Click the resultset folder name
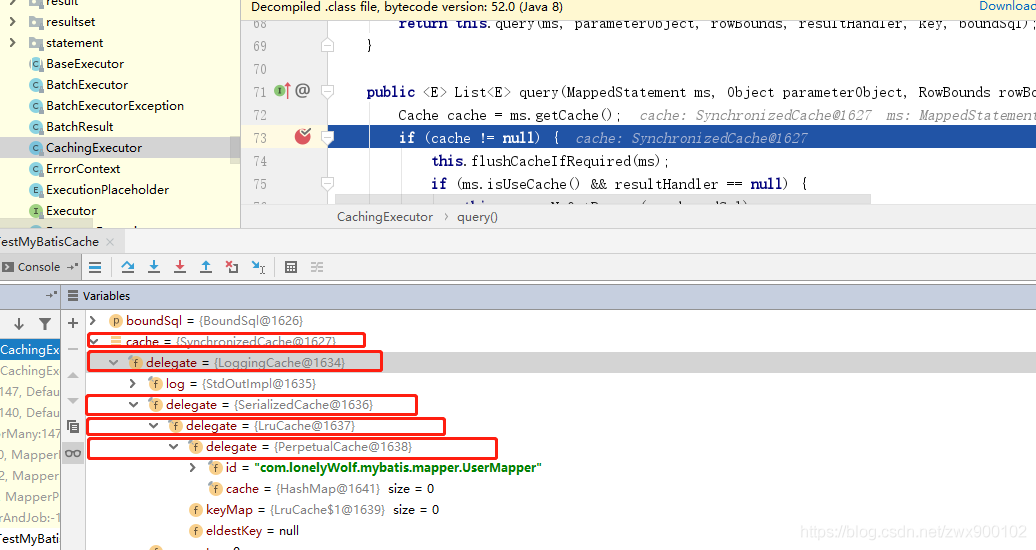This screenshot has width=1036, height=550. point(70,22)
